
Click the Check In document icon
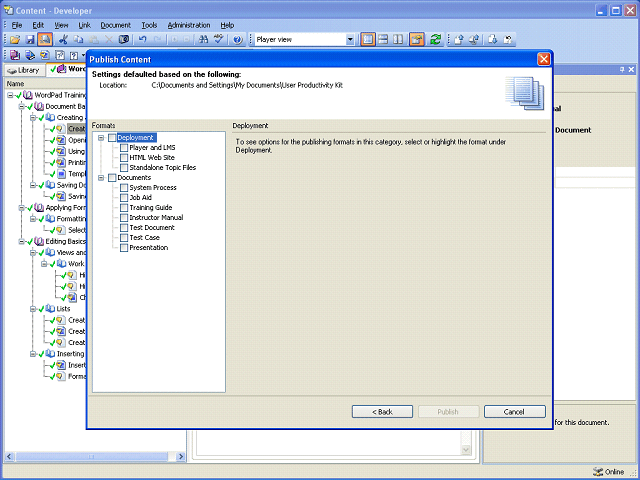[459, 40]
